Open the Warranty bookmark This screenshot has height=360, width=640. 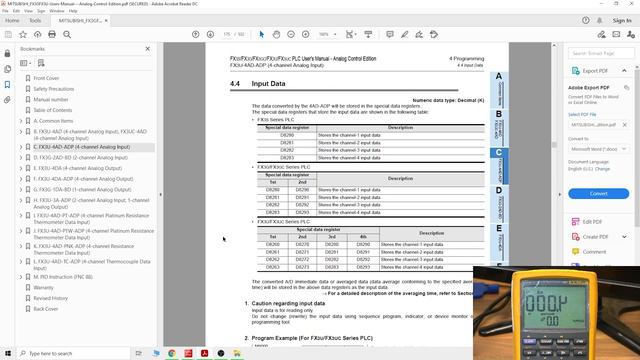point(43,288)
